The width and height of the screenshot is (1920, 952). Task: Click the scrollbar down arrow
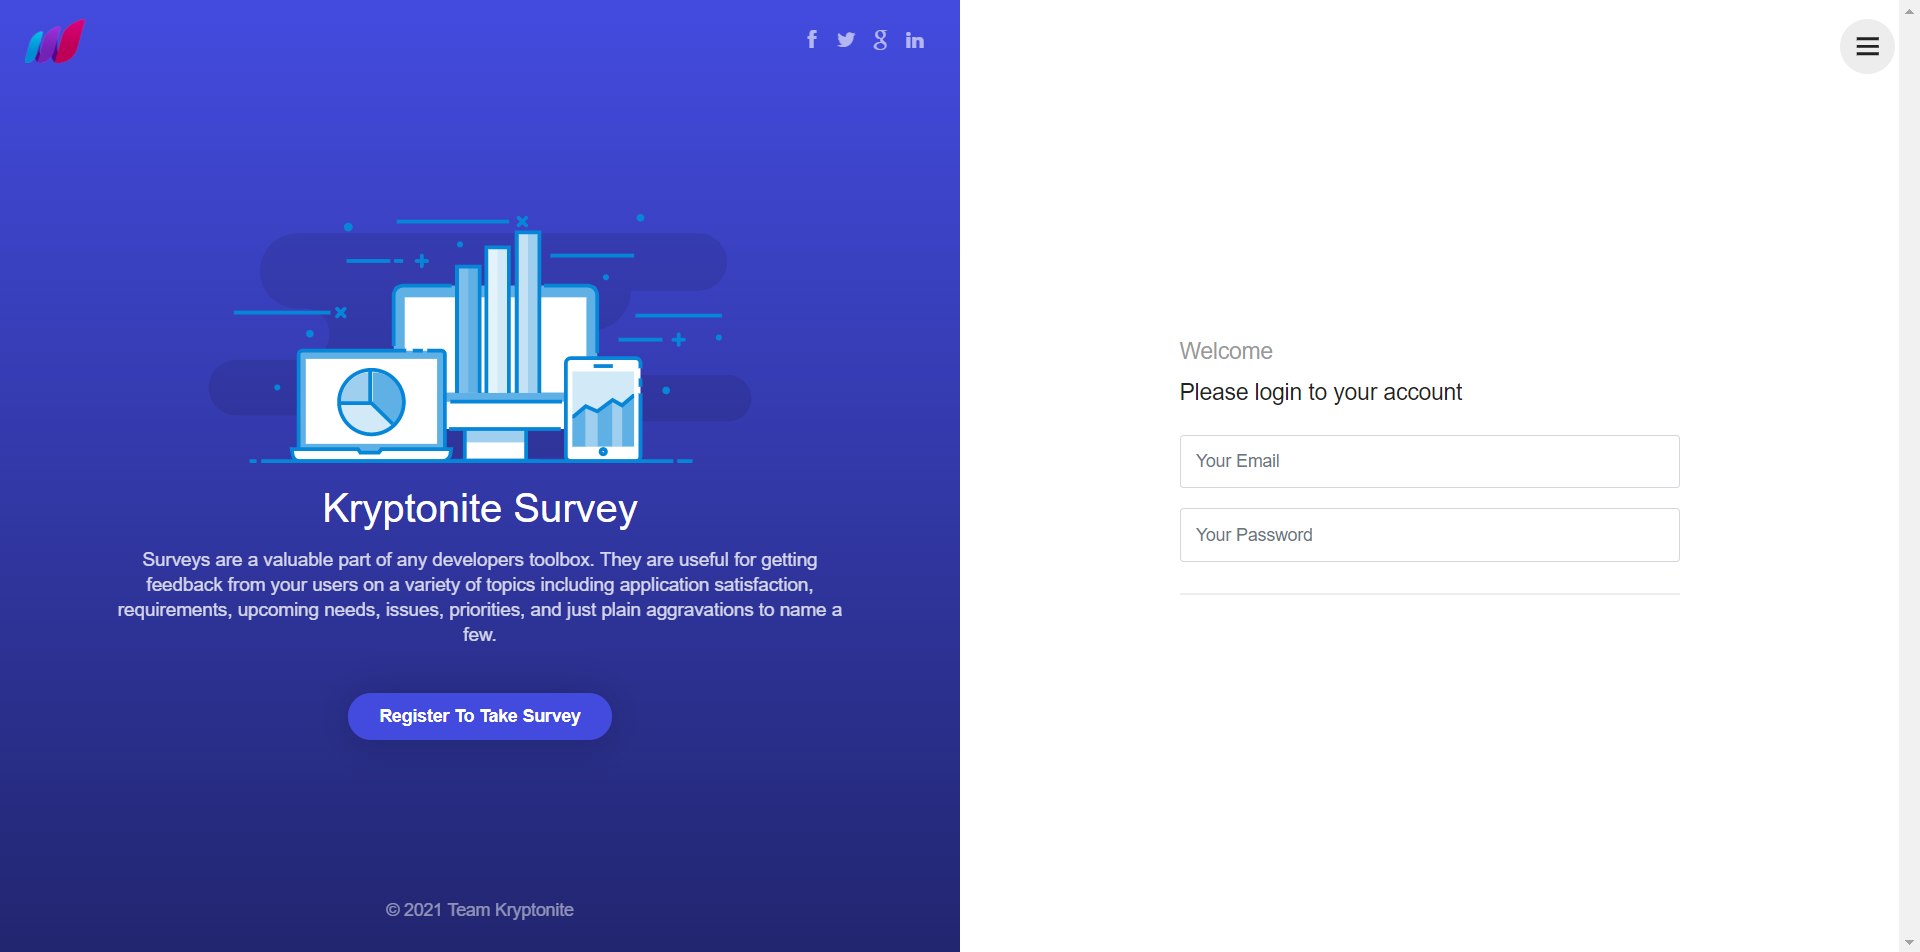point(1909,942)
